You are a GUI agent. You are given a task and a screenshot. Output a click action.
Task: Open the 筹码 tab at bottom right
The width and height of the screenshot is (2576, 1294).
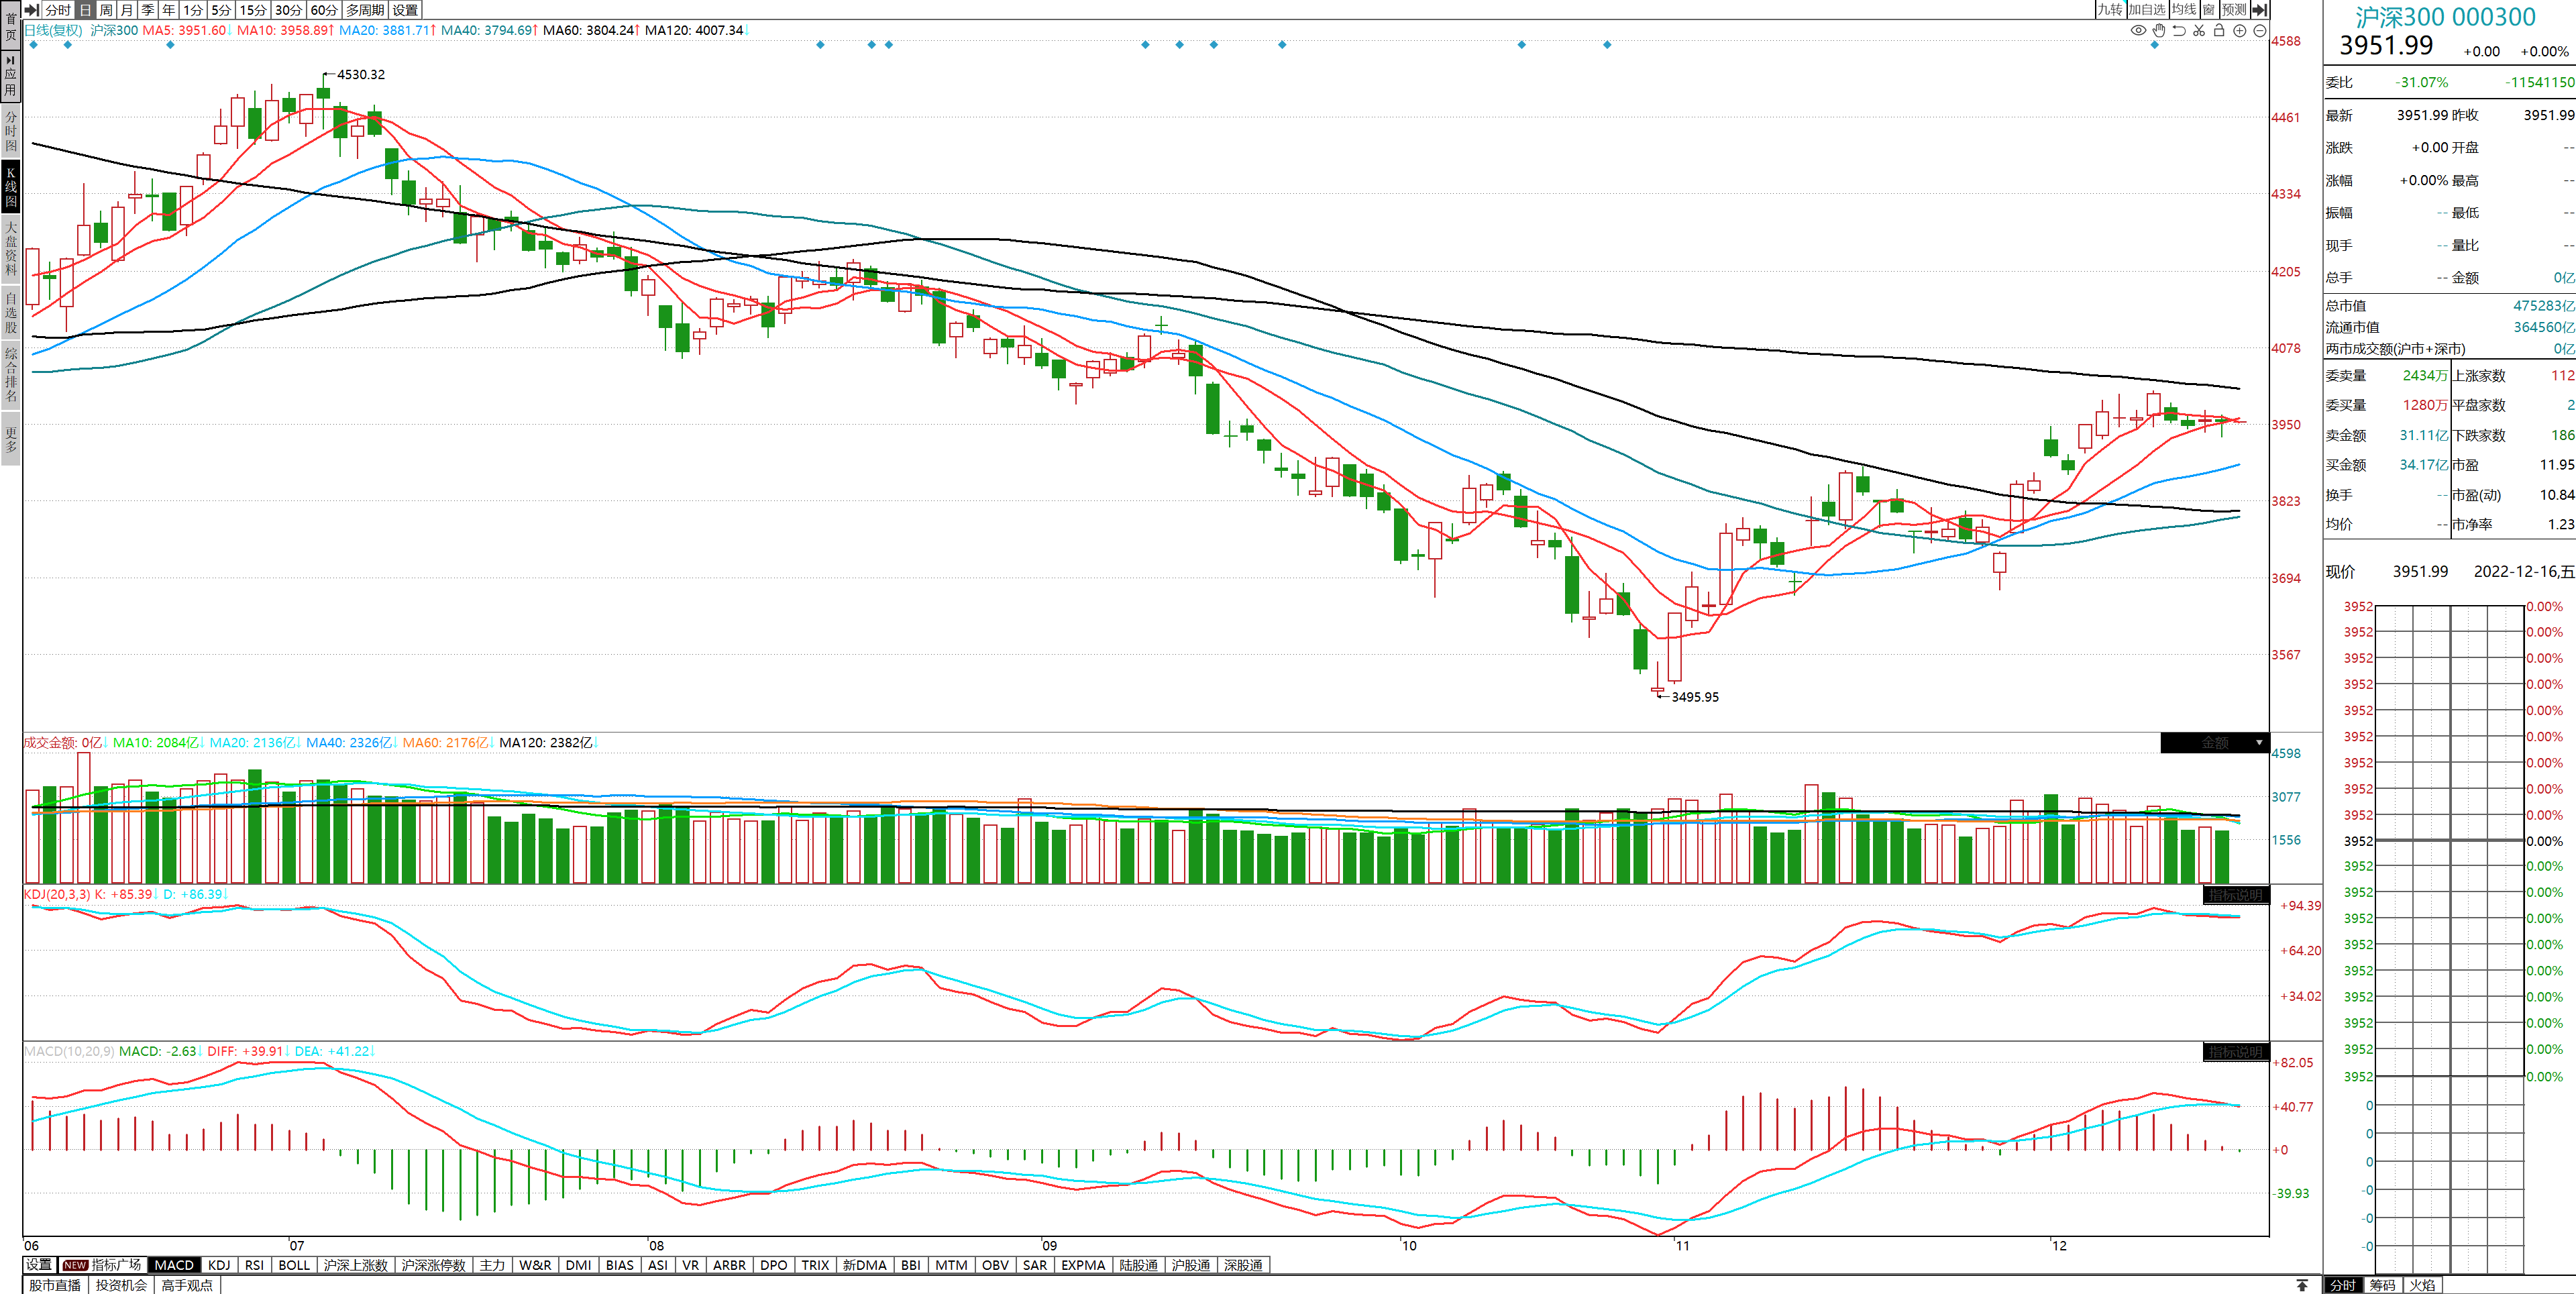(x=2382, y=1285)
